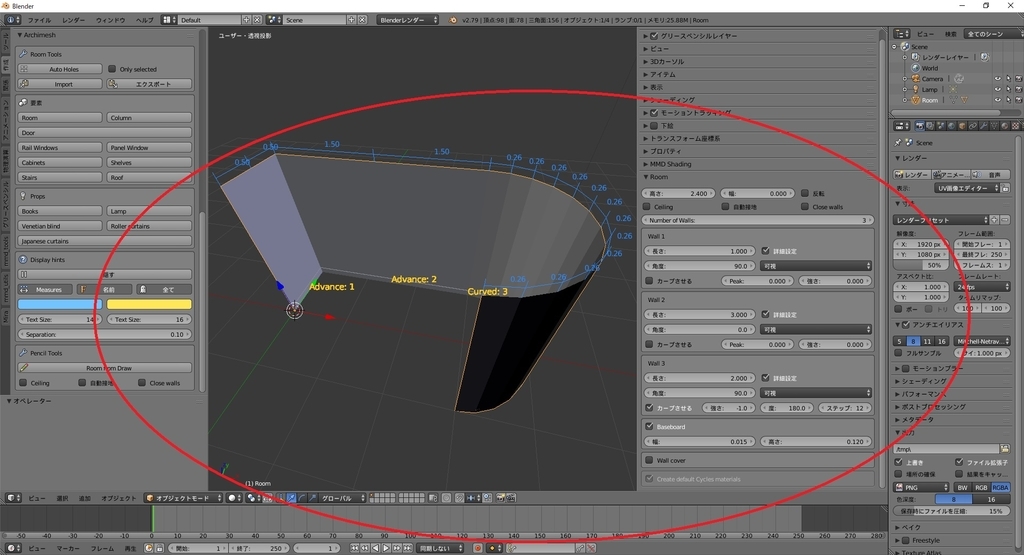
Task: Click the render properties camera tab icon
Action: coord(920,126)
